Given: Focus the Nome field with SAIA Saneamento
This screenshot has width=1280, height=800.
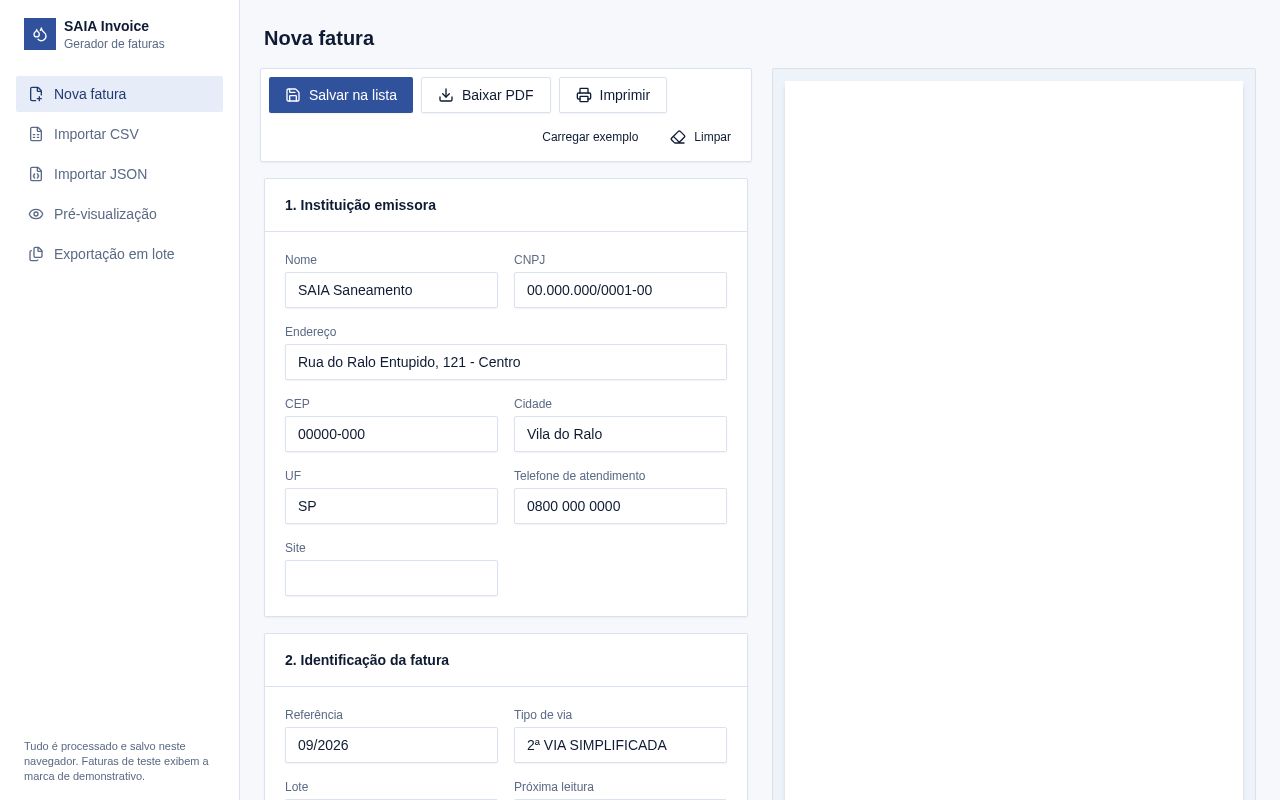Looking at the screenshot, I should tap(391, 290).
